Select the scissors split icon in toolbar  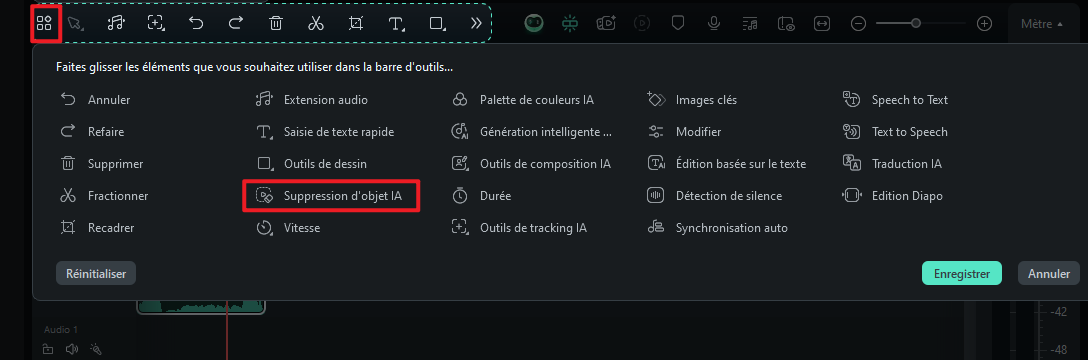click(x=316, y=23)
